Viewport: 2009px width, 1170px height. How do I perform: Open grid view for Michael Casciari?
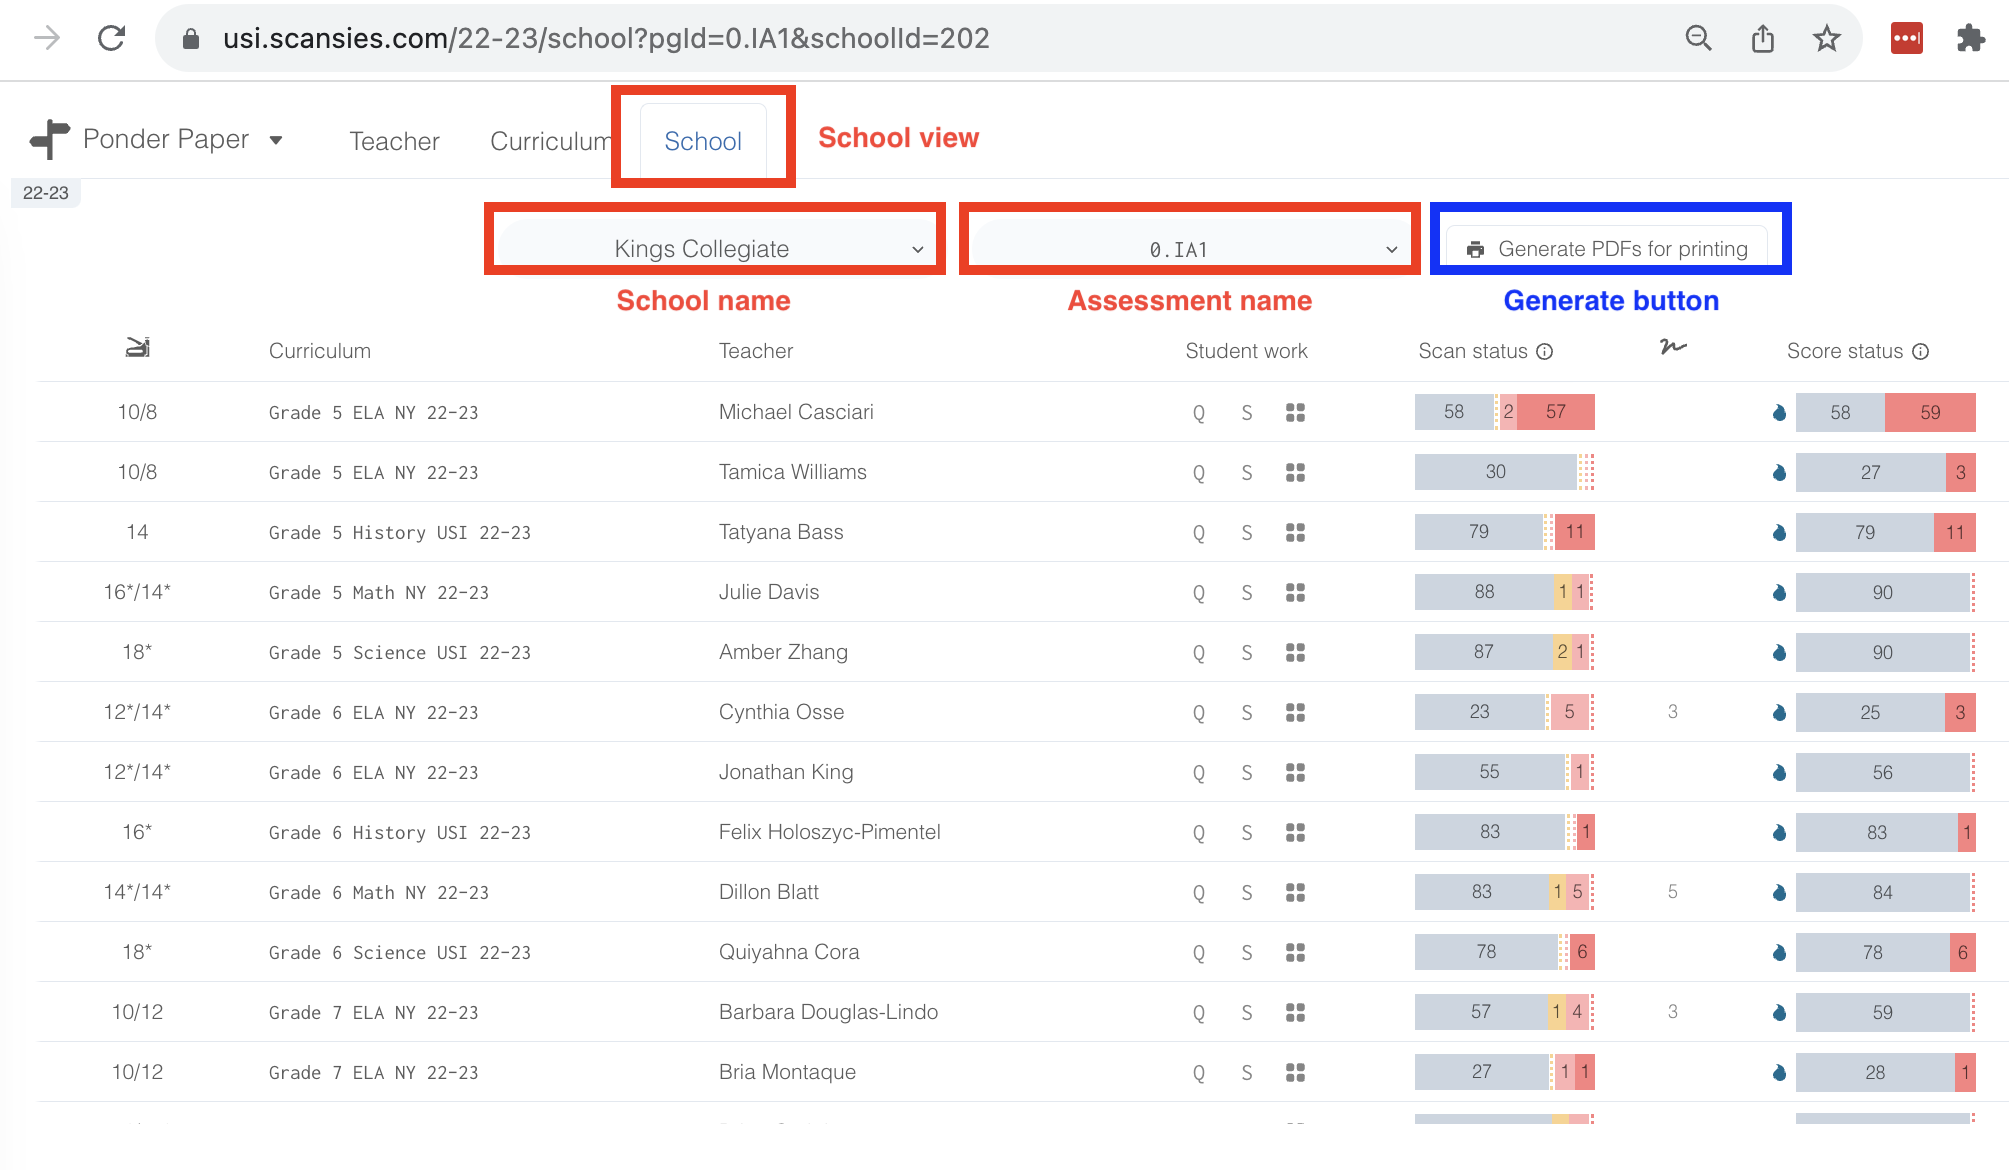[1295, 412]
